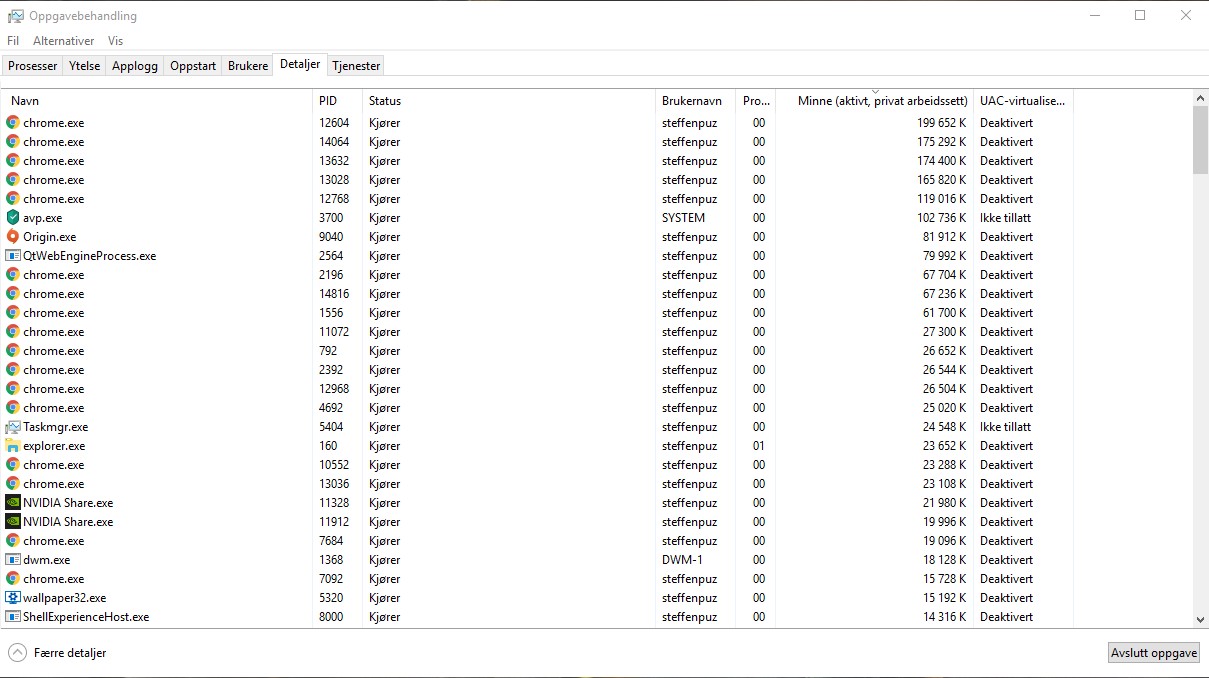1209x678 pixels.
Task: Select Ikke tillatt cell in Taskmgr.exe row
Action: tap(1005, 427)
